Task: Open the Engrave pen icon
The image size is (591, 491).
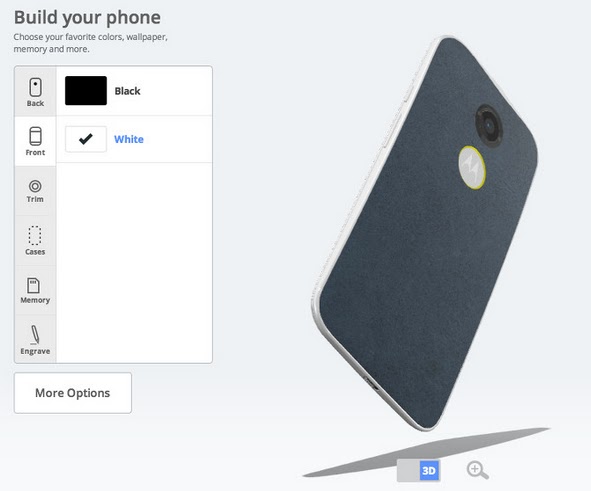Action: pyautogui.click(x=35, y=335)
